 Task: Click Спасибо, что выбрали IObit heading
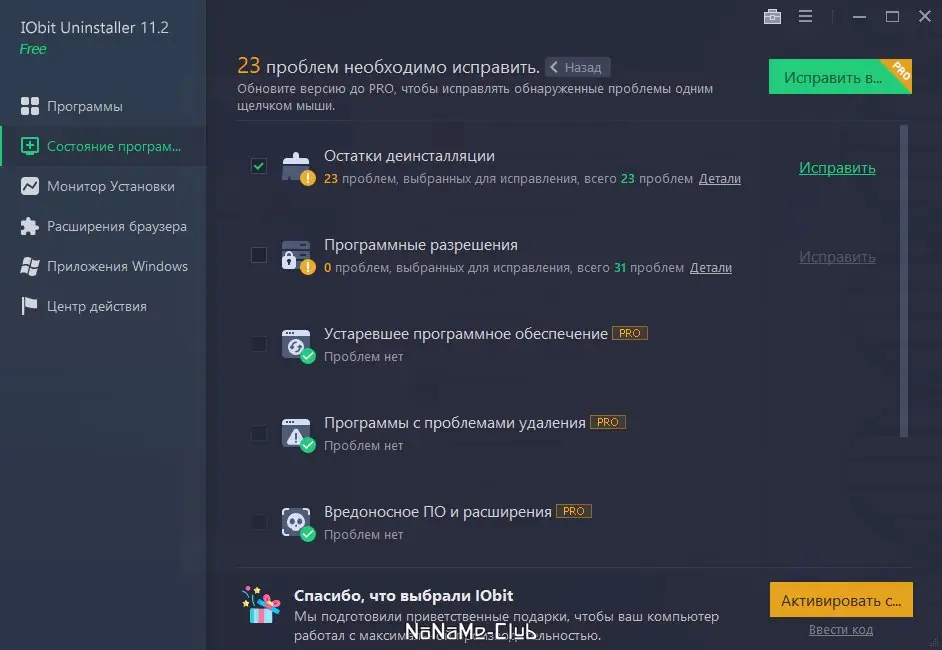(403, 595)
